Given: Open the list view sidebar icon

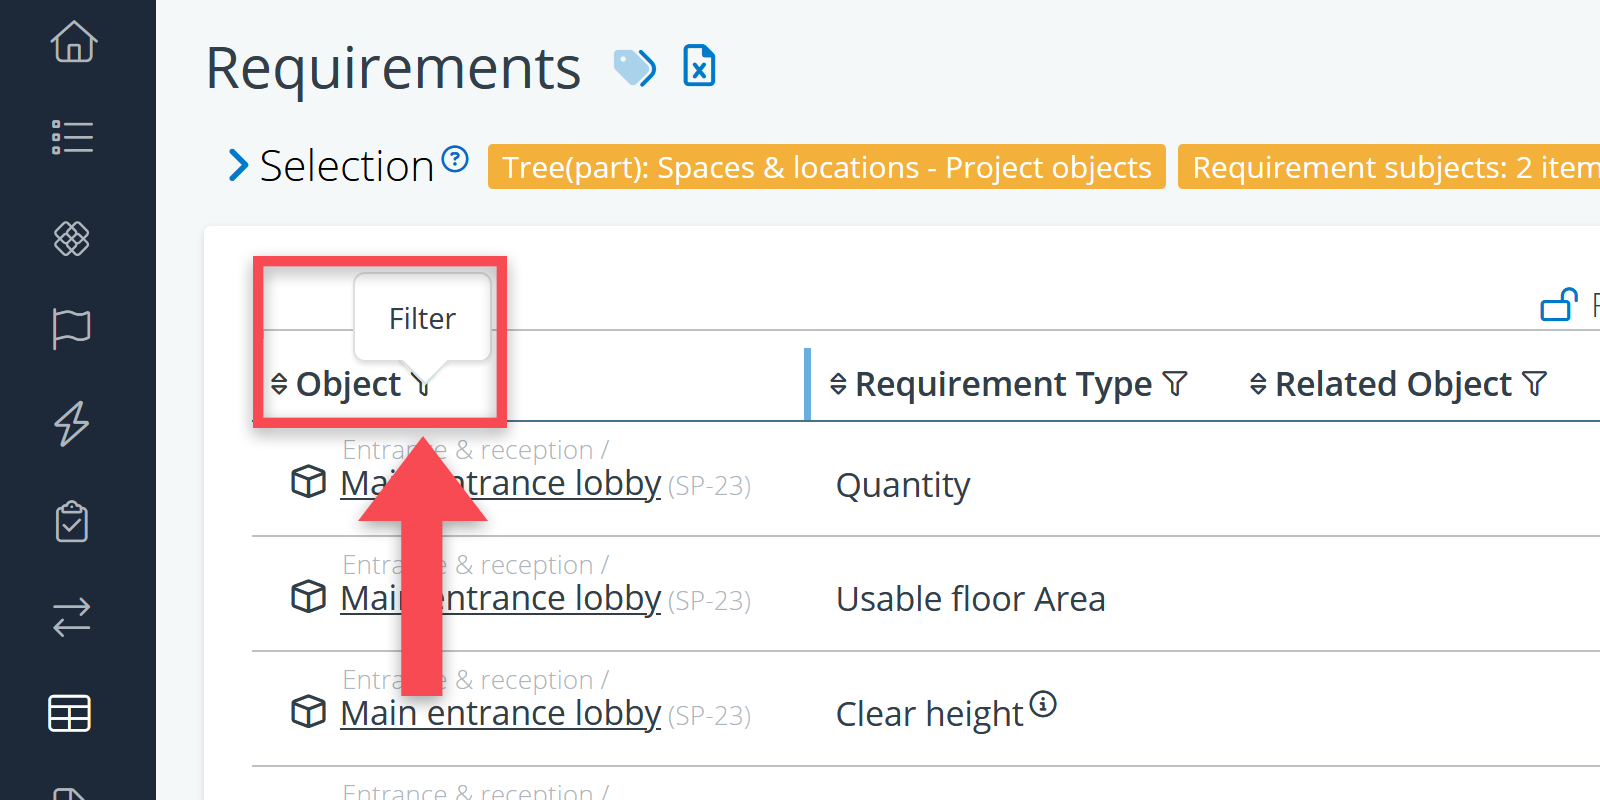Looking at the screenshot, I should pyautogui.click(x=72, y=137).
